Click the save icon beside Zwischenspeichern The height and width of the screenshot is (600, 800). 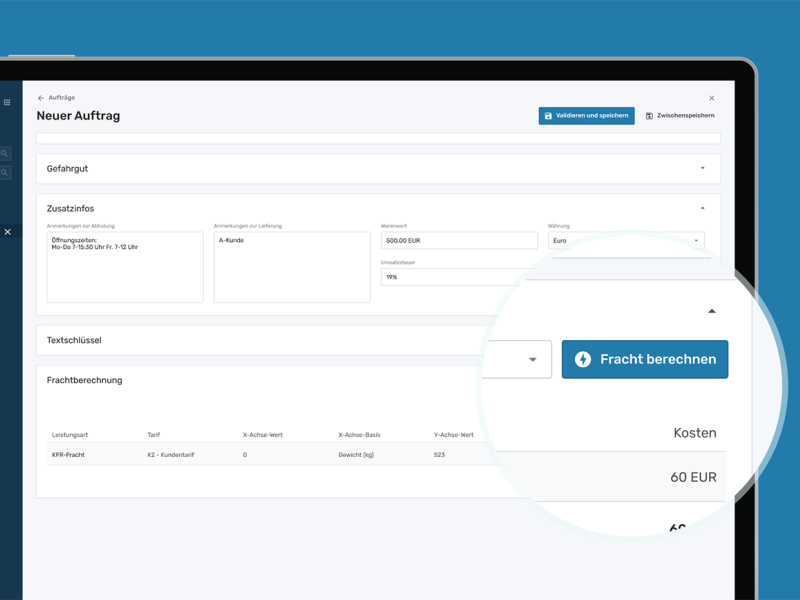coord(649,116)
